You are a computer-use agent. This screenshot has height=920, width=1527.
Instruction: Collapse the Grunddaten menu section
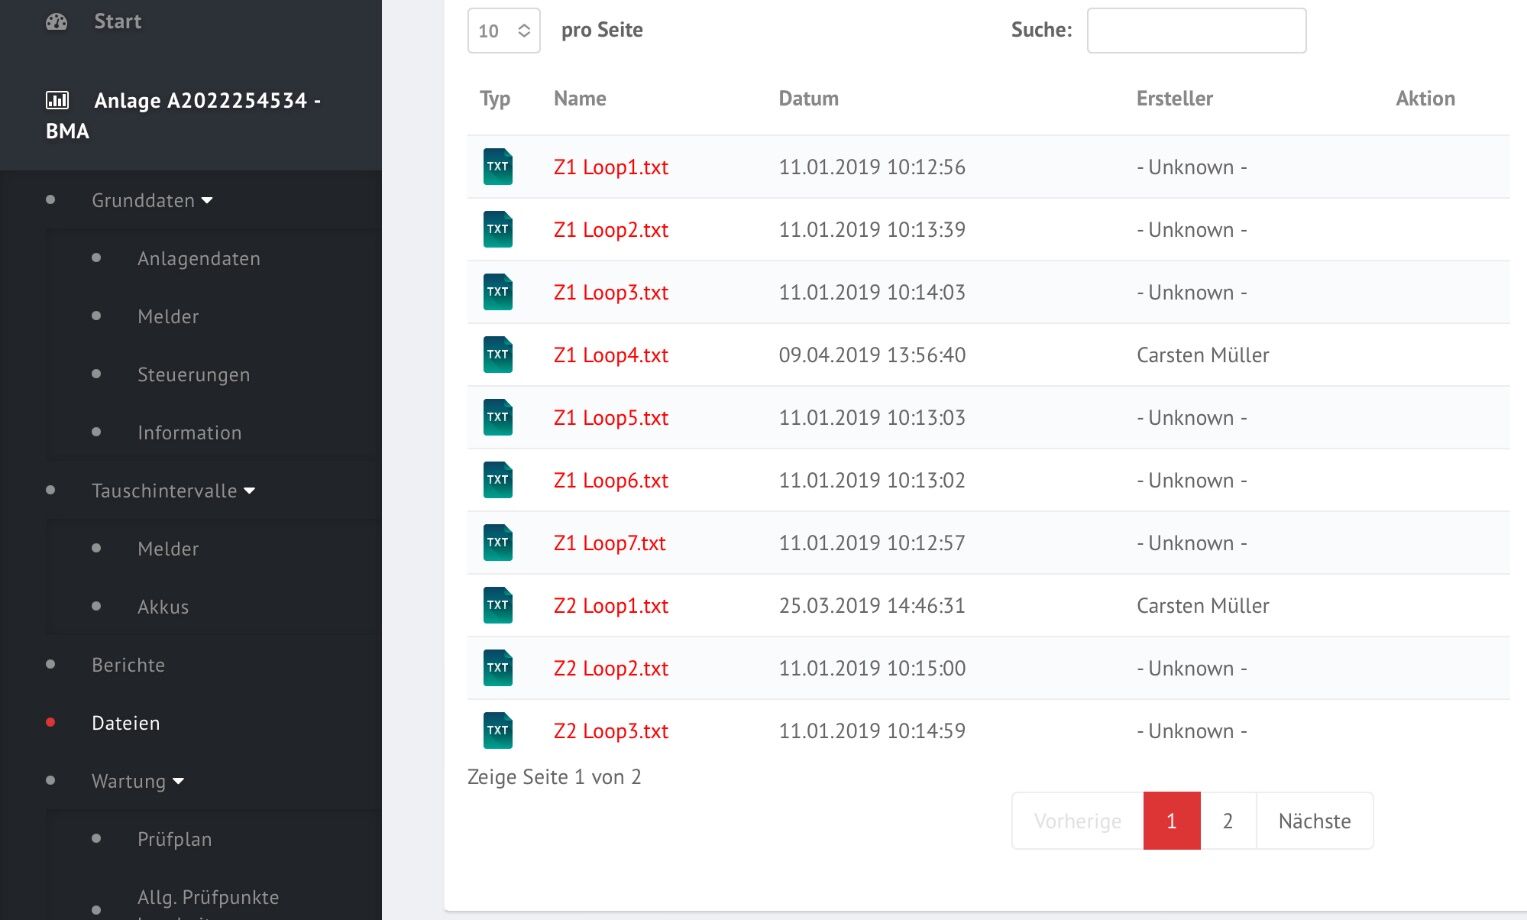point(152,200)
